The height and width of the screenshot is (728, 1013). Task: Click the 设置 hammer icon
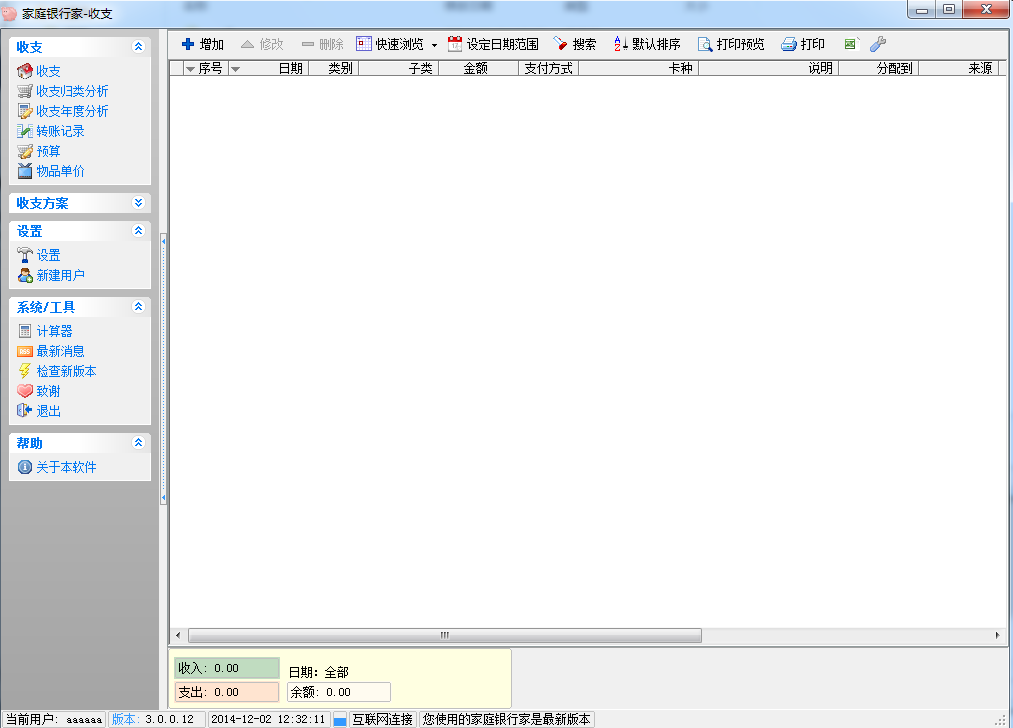coord(25,255)
